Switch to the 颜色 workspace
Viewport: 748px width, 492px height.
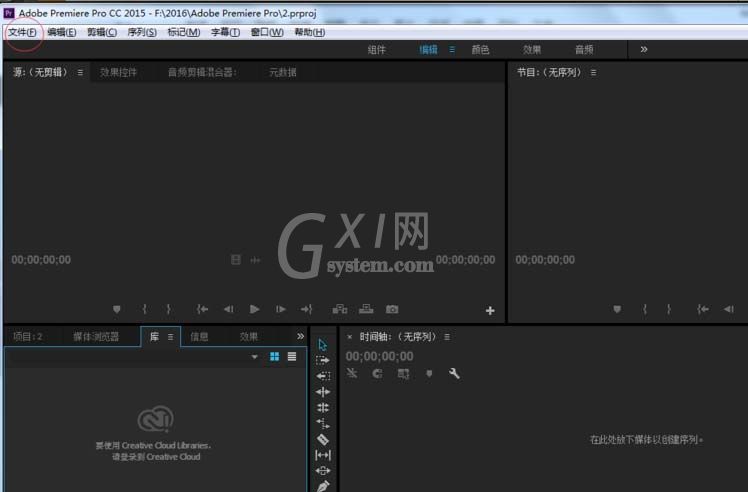click(x=480, y=50)
